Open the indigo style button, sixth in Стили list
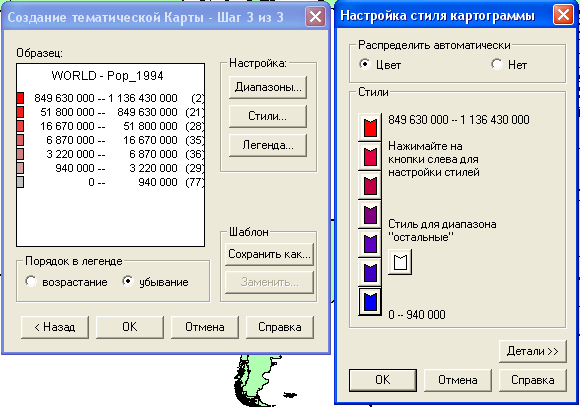580x407 pixels. point(370,272)
